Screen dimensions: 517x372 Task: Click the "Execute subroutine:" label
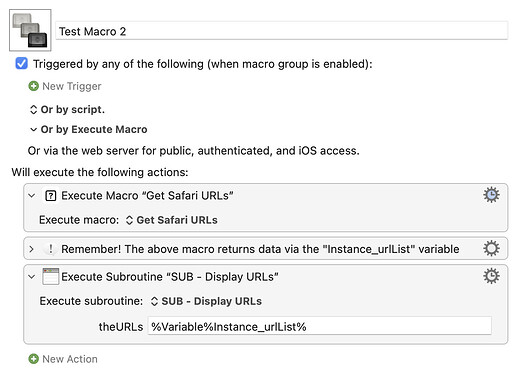pos(91,301)
